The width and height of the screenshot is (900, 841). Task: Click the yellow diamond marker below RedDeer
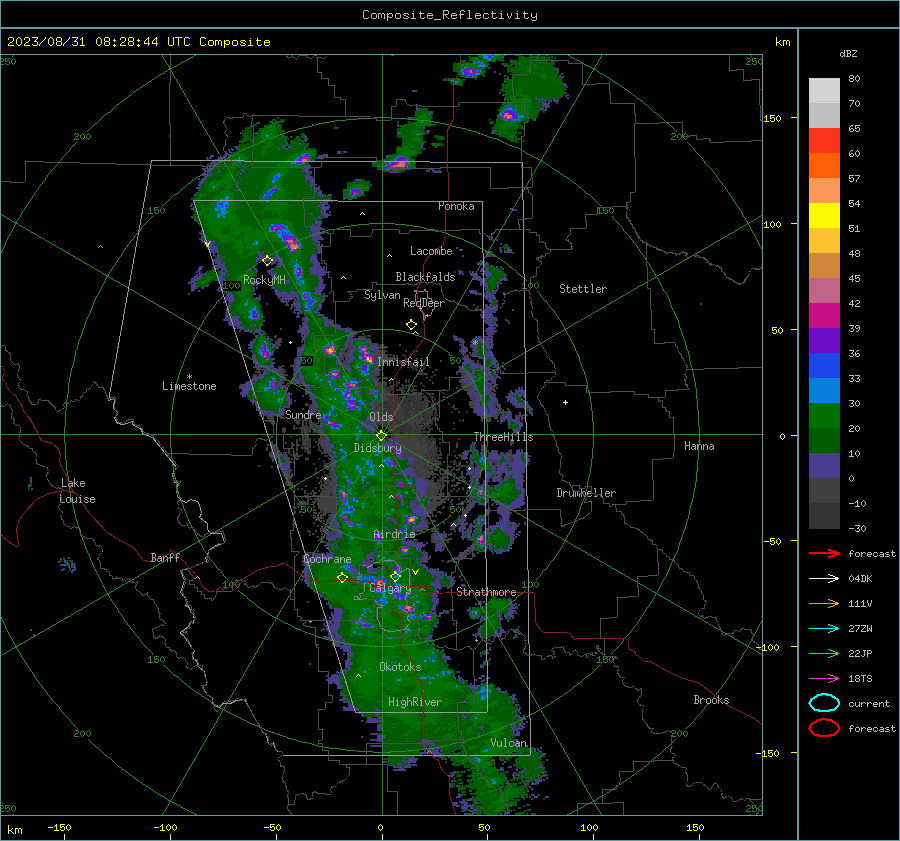pyautogui.click(x=411, y=325)
